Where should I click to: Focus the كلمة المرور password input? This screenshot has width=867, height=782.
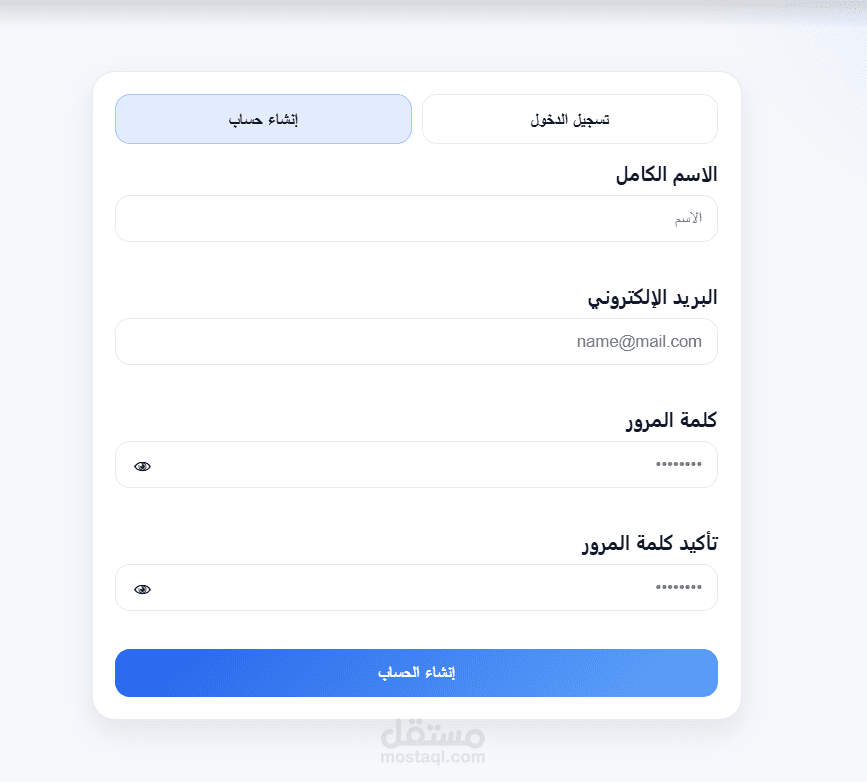click(x=416, y=465)
